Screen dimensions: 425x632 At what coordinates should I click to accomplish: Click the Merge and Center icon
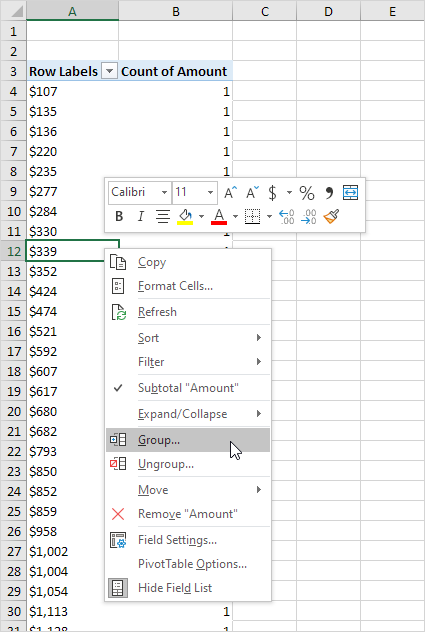coord(350,193)
